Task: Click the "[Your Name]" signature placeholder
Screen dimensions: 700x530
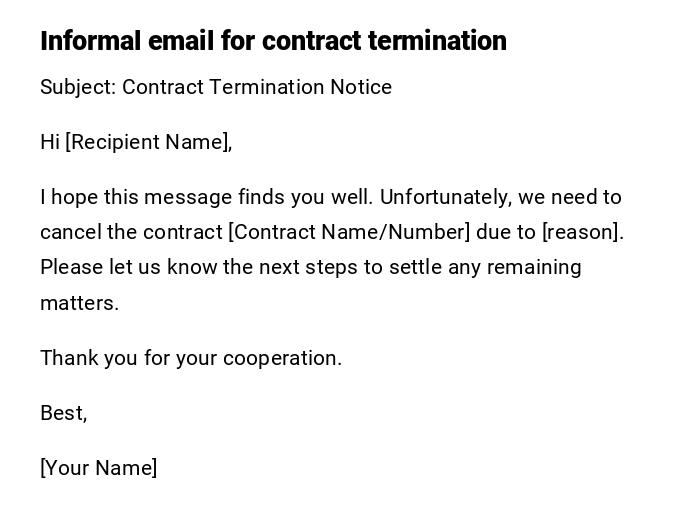Action: [x=98, y=468]
